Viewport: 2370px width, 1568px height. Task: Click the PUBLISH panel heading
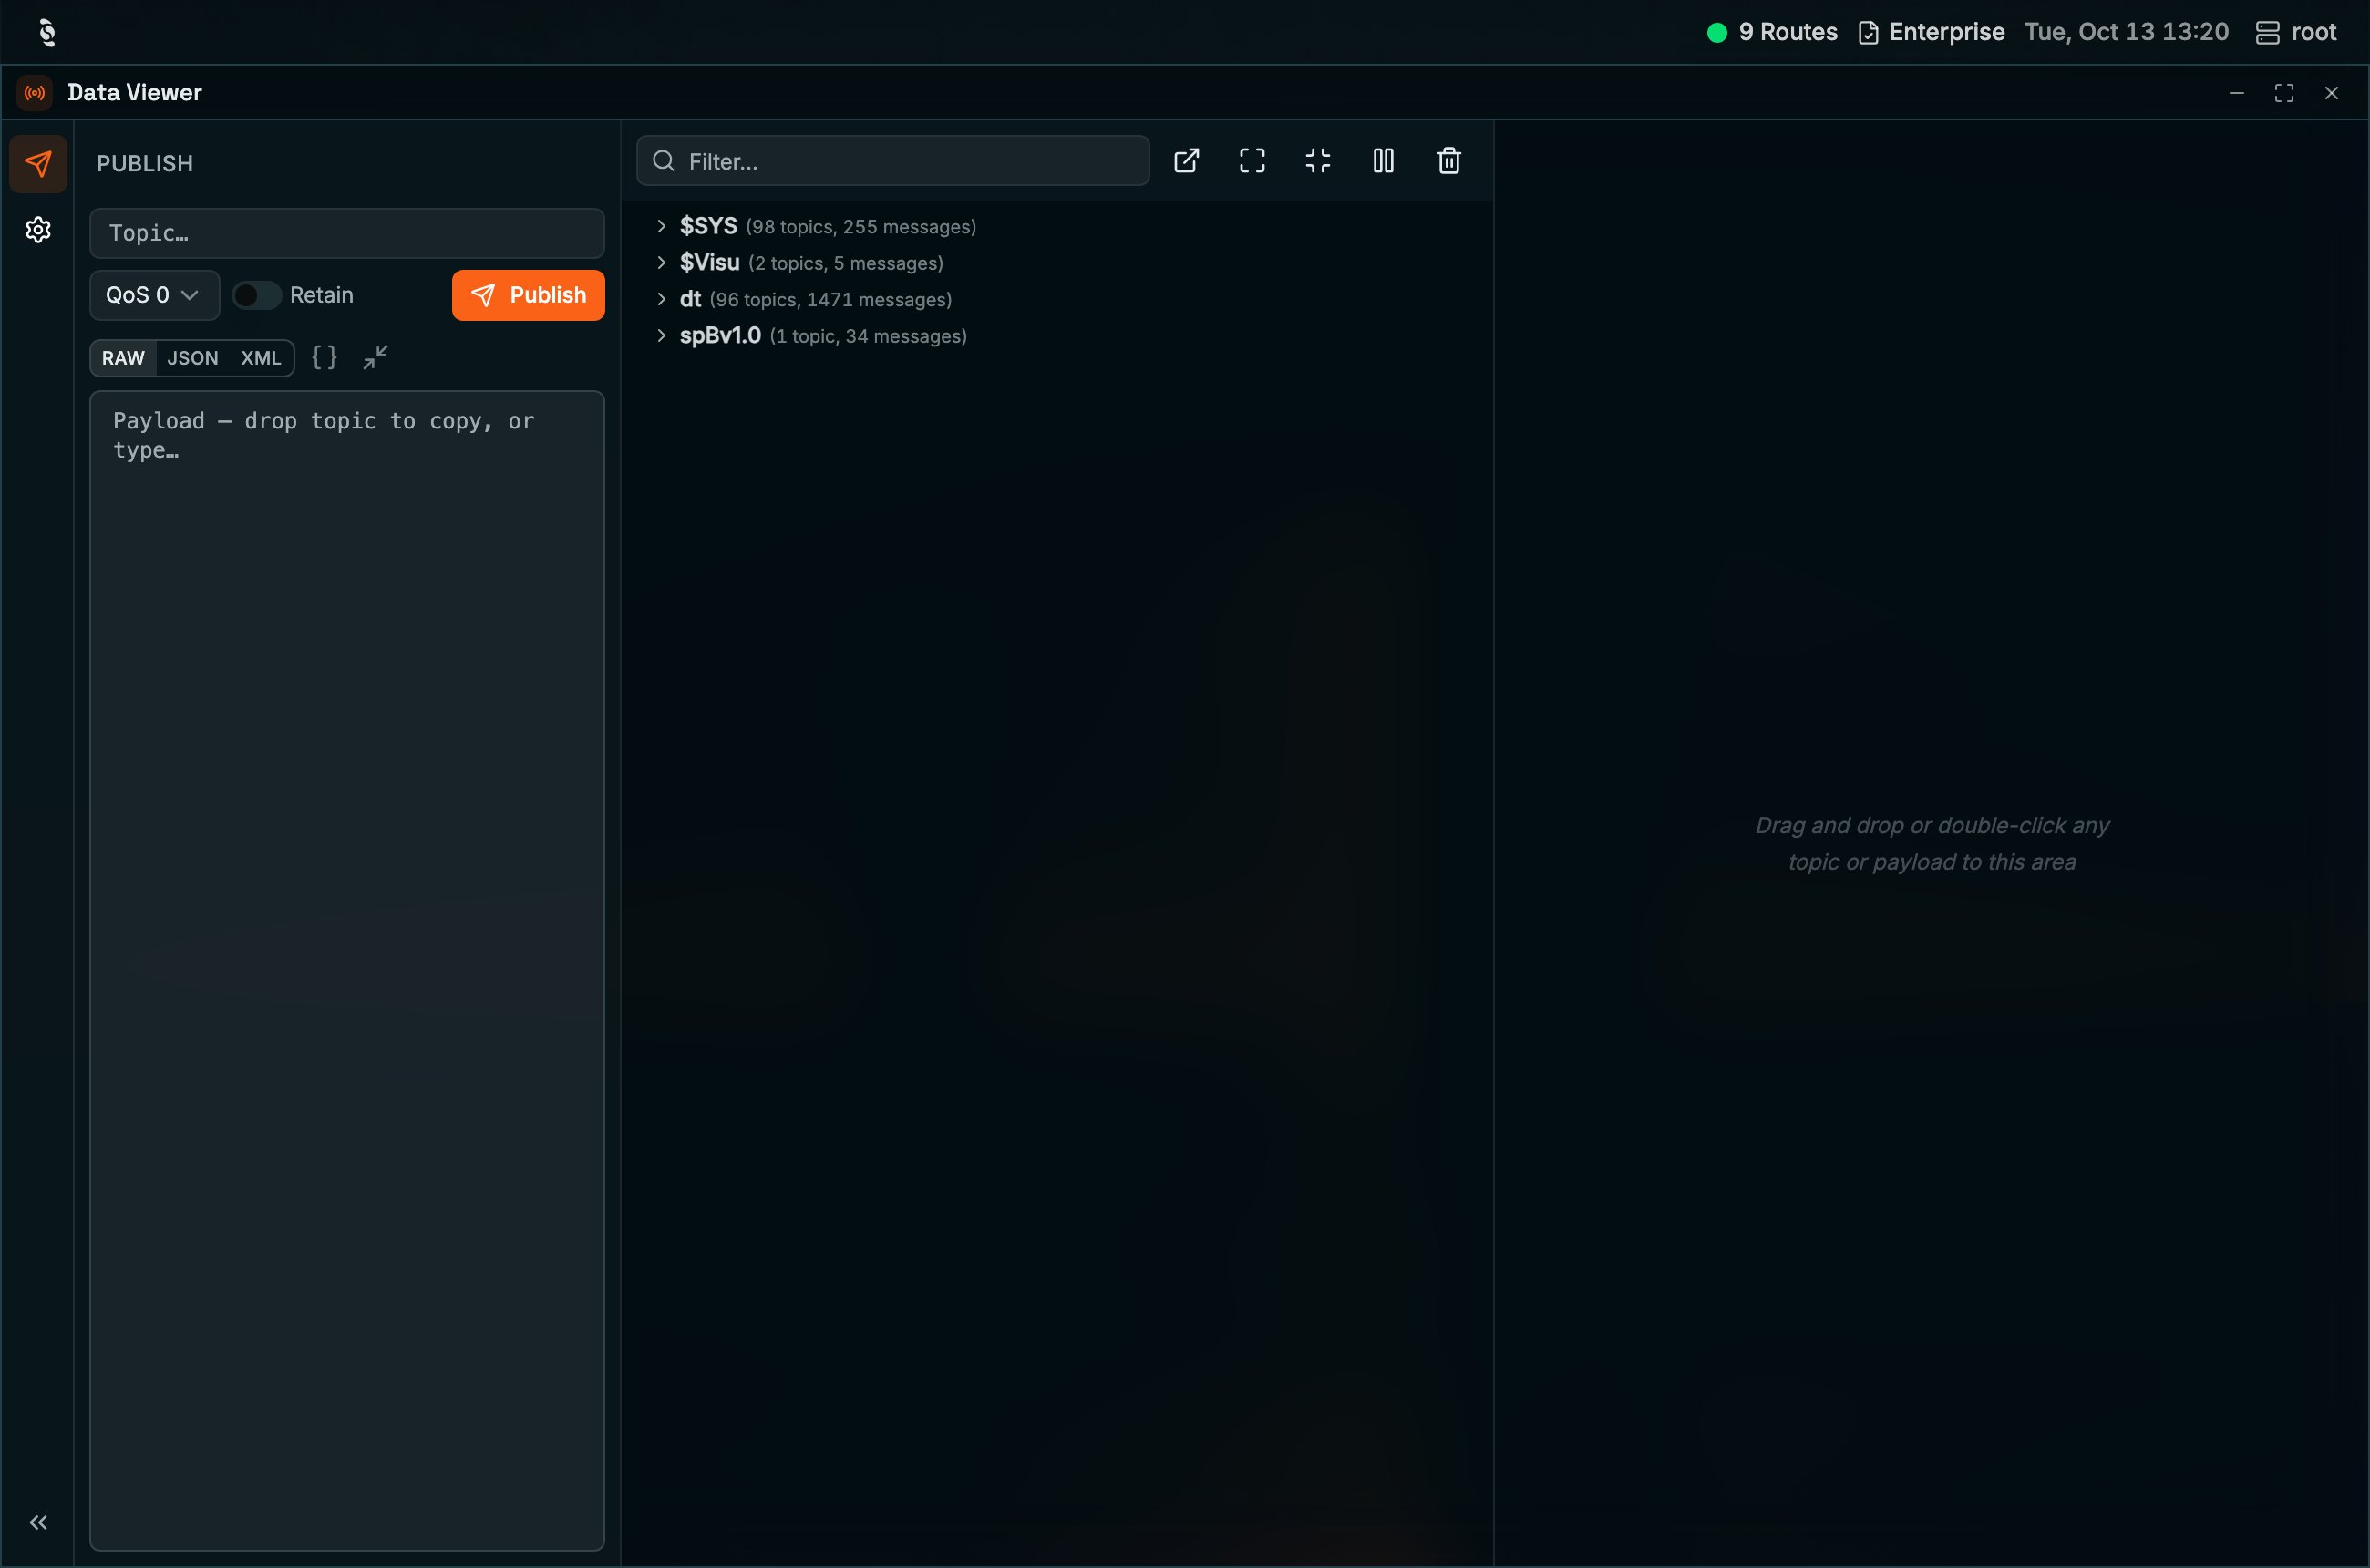(x=145, y=163)
